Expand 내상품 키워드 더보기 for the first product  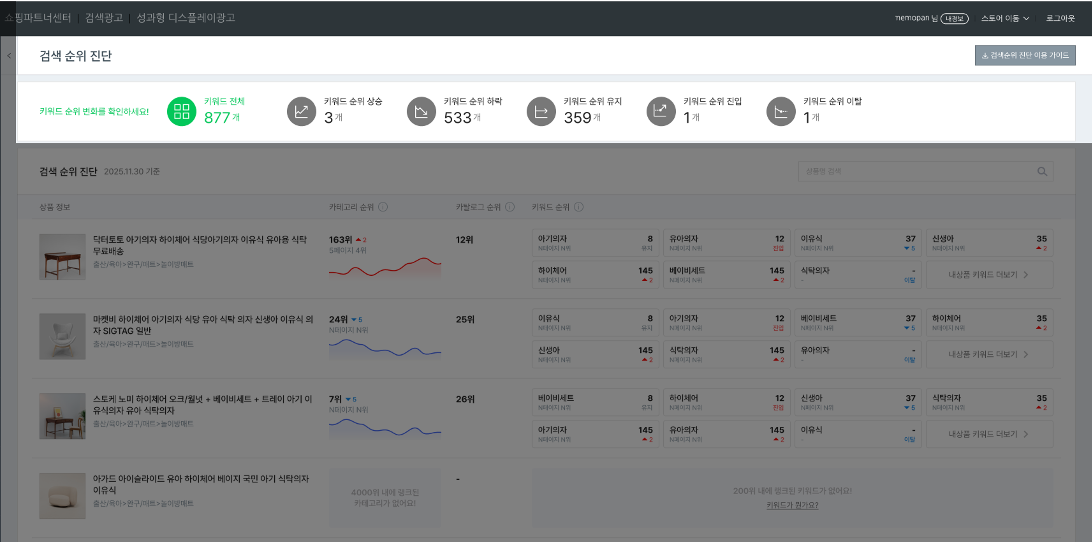(989, 272)
